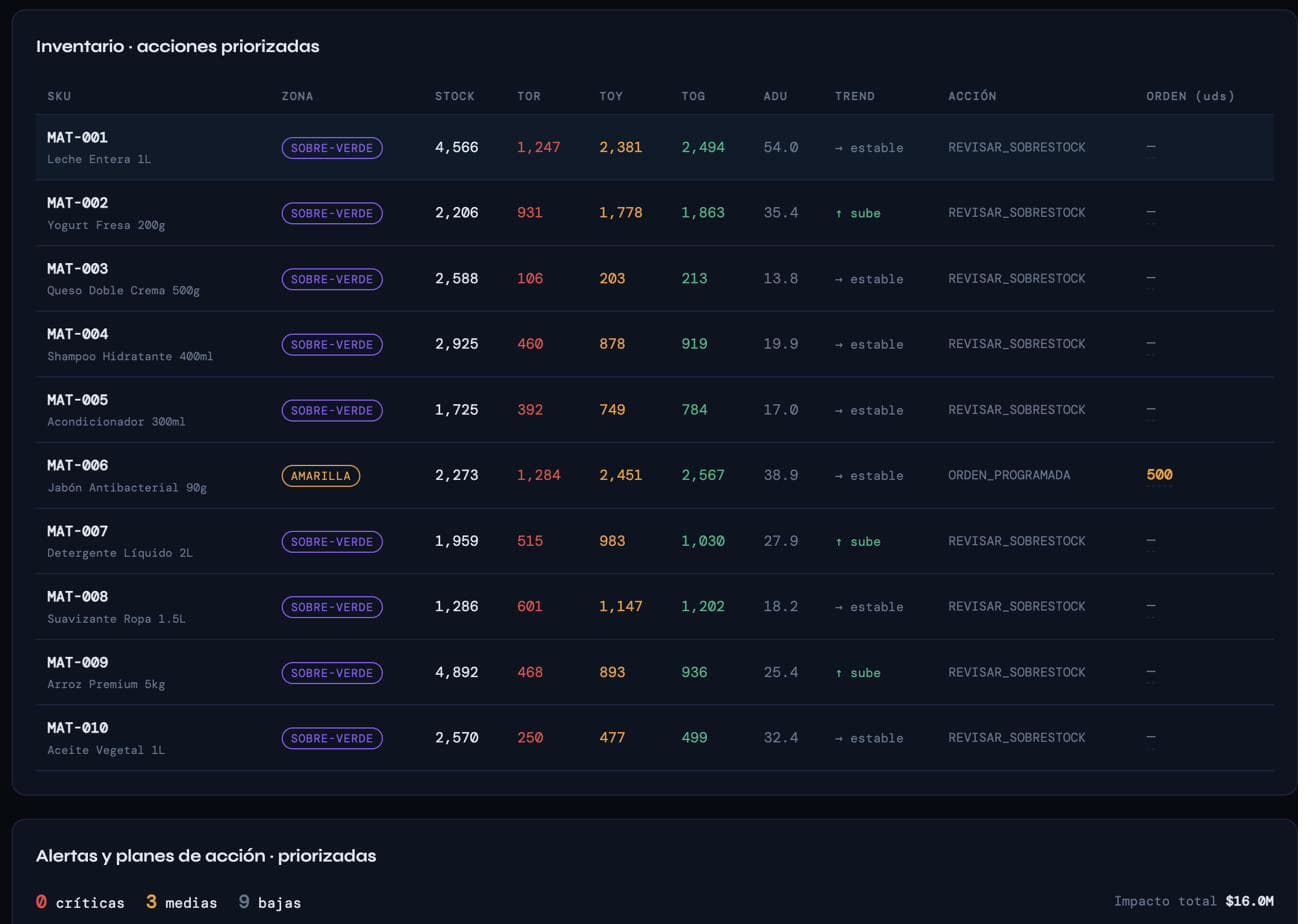Click stock value 2,273
The width and height of the screenshot is (1316, 924).
(x=456, y=475)
